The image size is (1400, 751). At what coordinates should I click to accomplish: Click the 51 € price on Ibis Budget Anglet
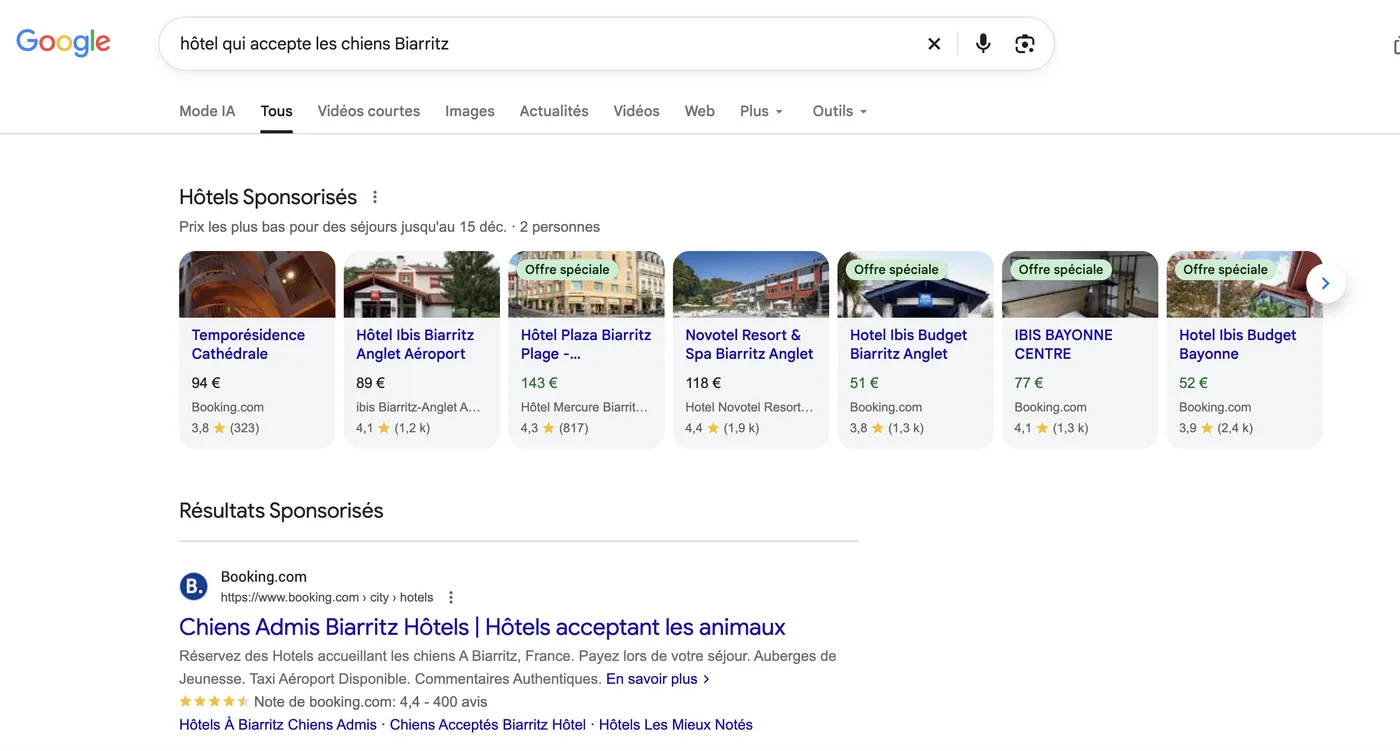864,383
